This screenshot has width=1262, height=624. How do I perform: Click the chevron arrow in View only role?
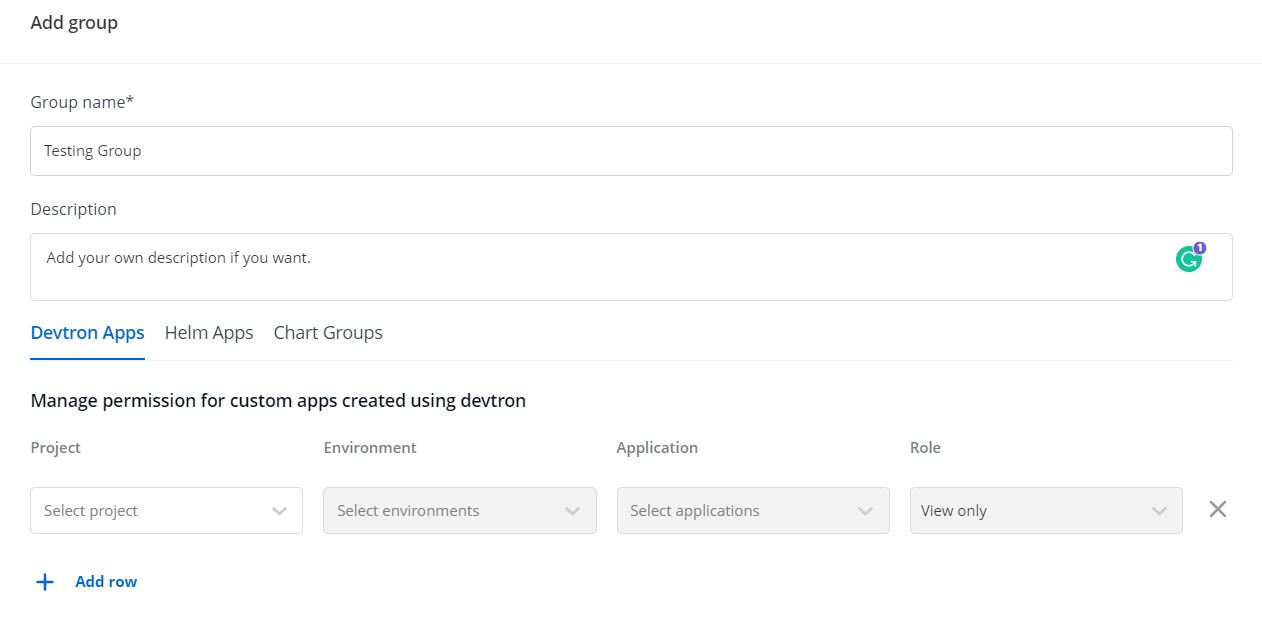tap(1159, 511)
